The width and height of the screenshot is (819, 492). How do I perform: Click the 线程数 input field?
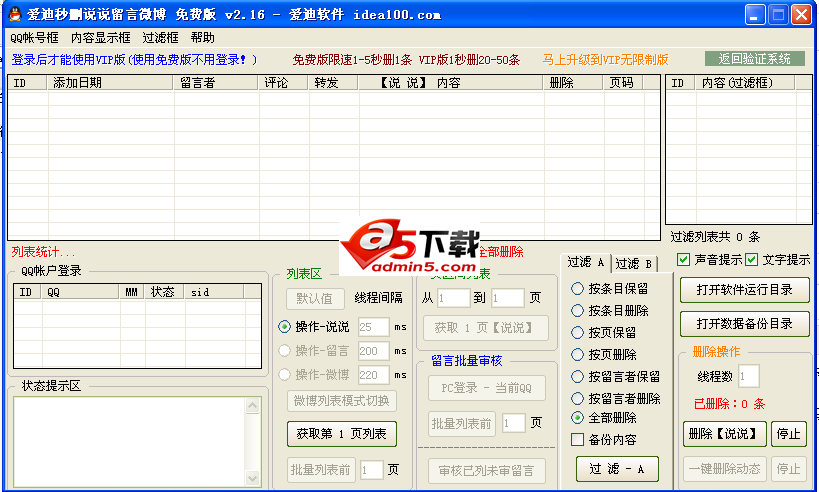748,377
